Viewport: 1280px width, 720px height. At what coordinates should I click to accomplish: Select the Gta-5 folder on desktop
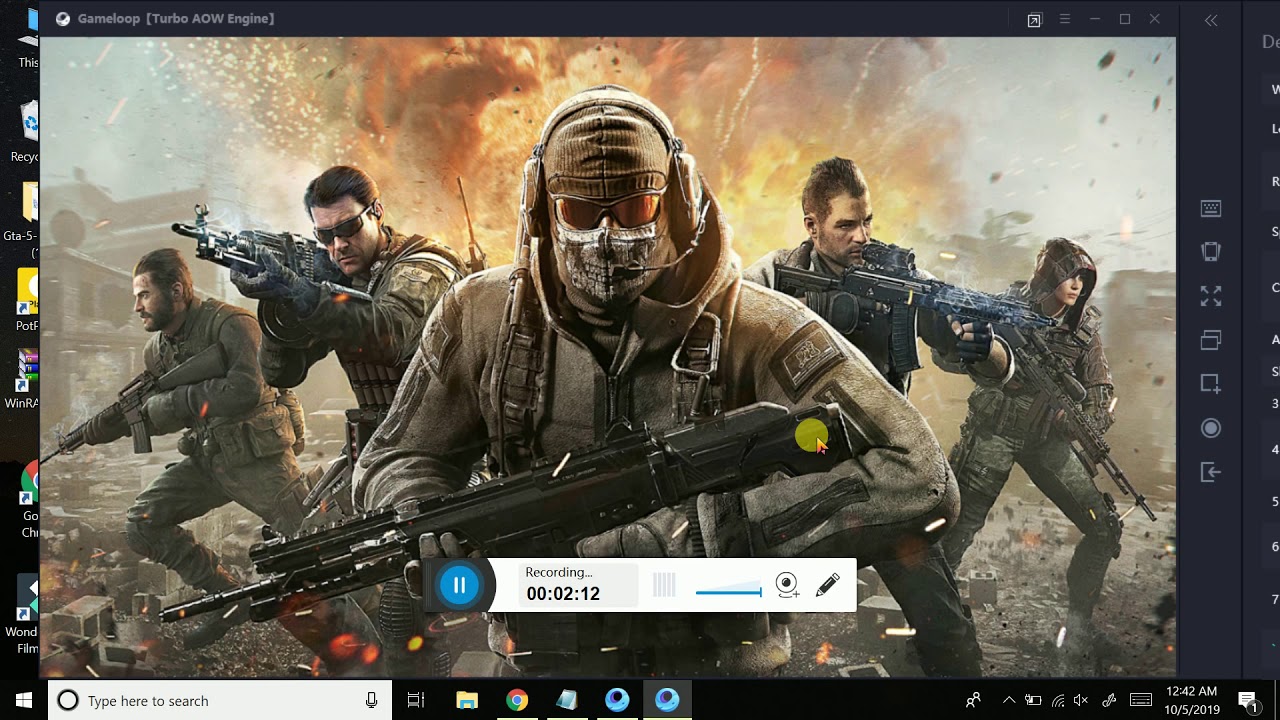tap(24, 220)
